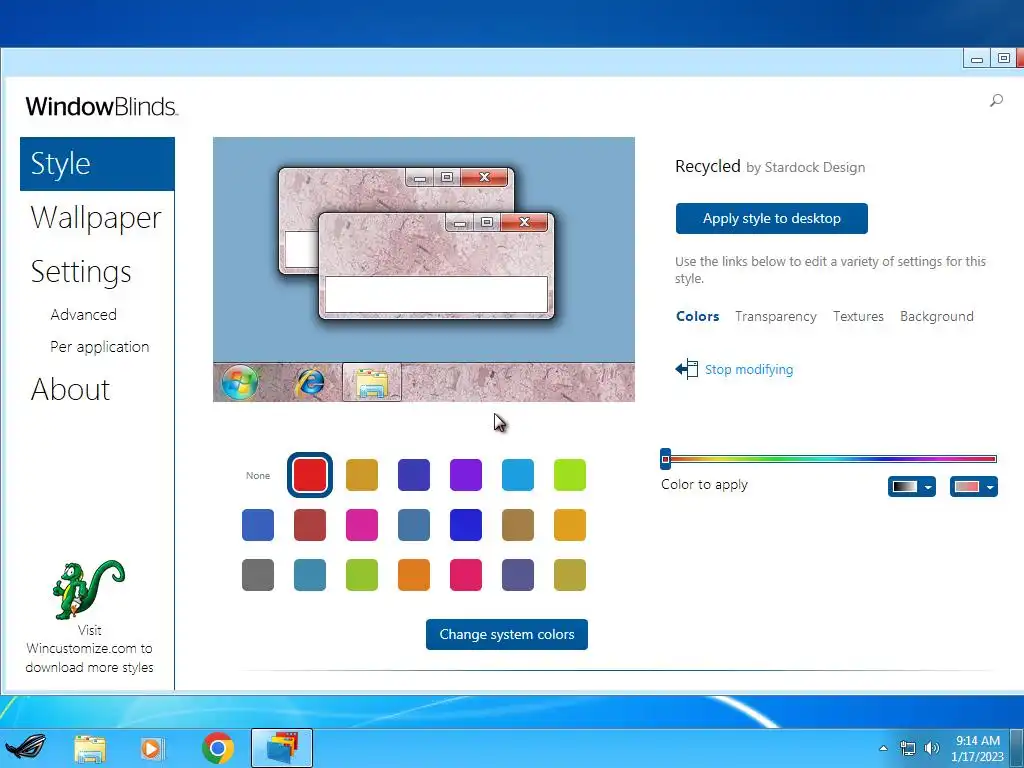This screenshot has width=1024, height=768.
Task: Click the Stop modifying arrow icon
Action: [686, 369]
